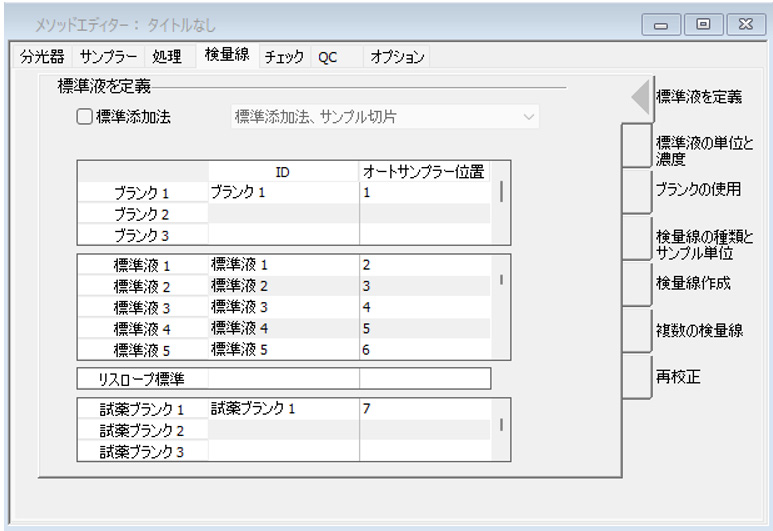
Task: Open the 標準添加法、サンプル切片 dropdown
Action: click(x=380, y=117)
